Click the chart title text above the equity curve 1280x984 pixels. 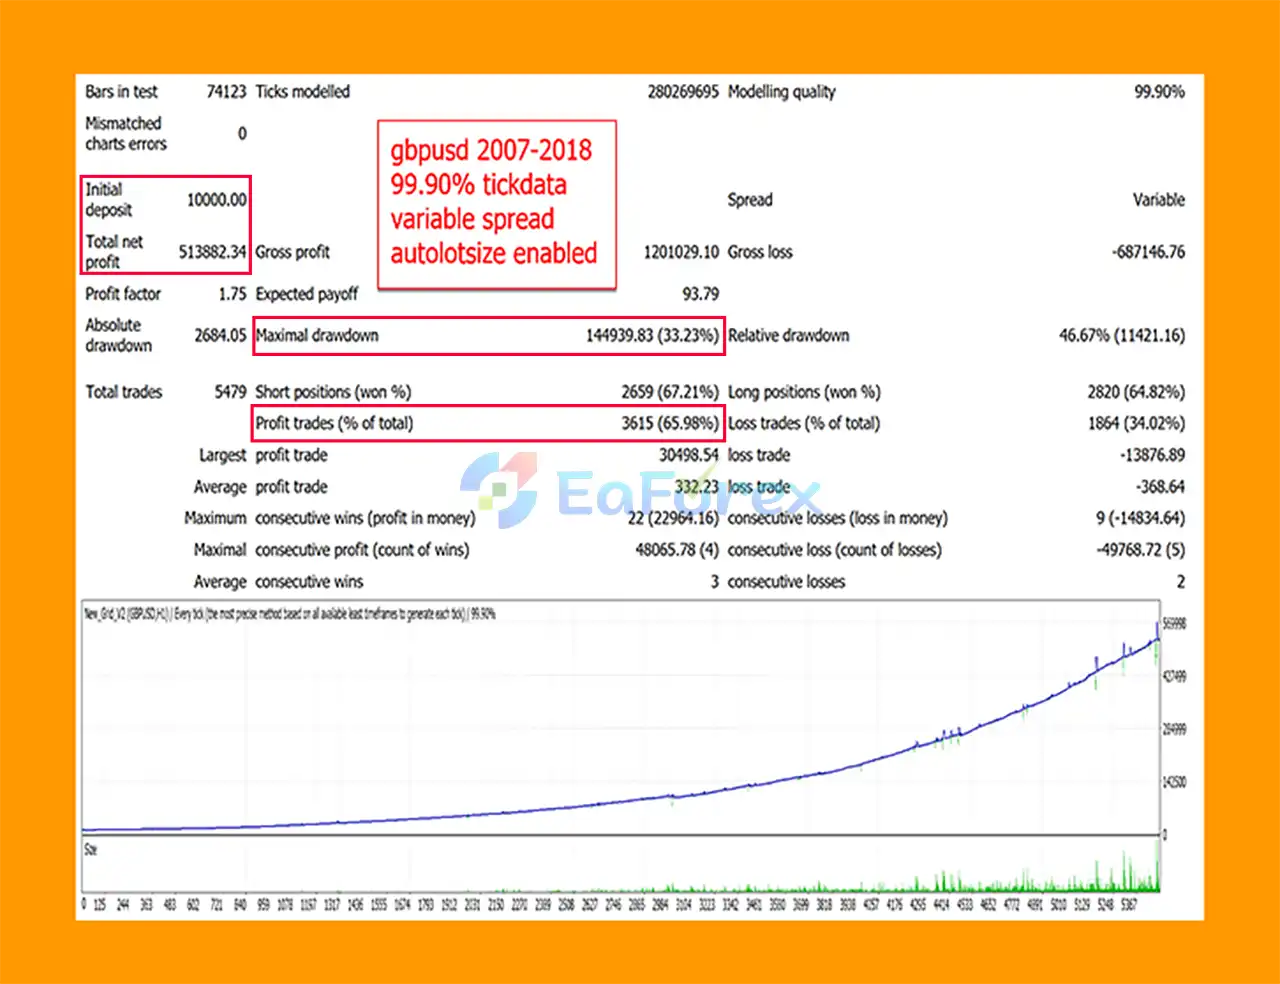289,614
